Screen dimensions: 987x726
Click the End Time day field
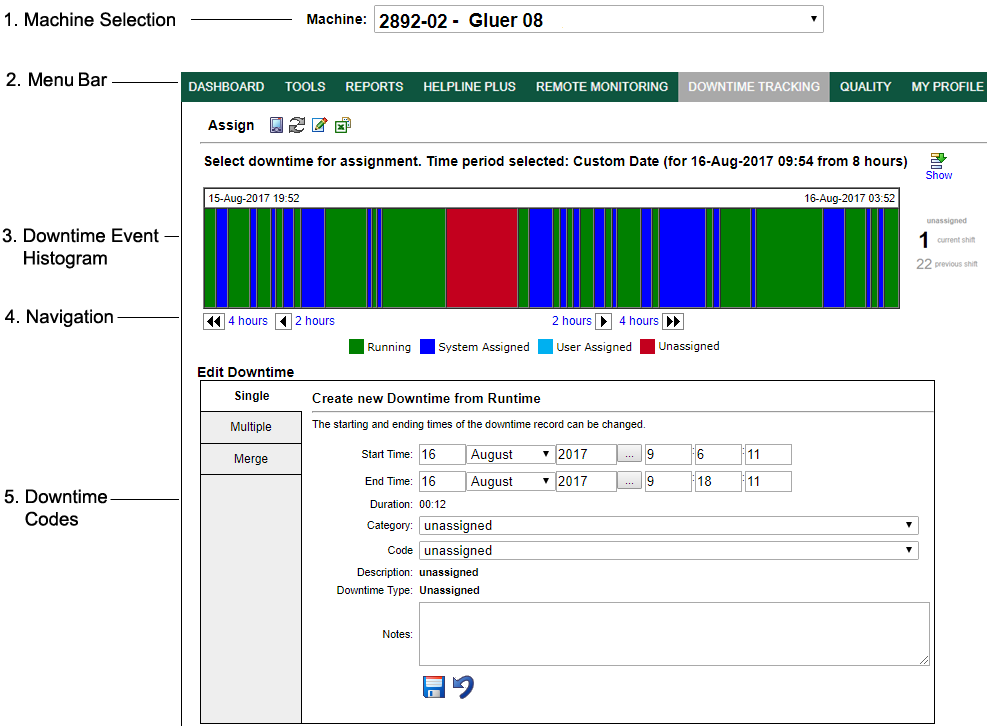[442, 482]
